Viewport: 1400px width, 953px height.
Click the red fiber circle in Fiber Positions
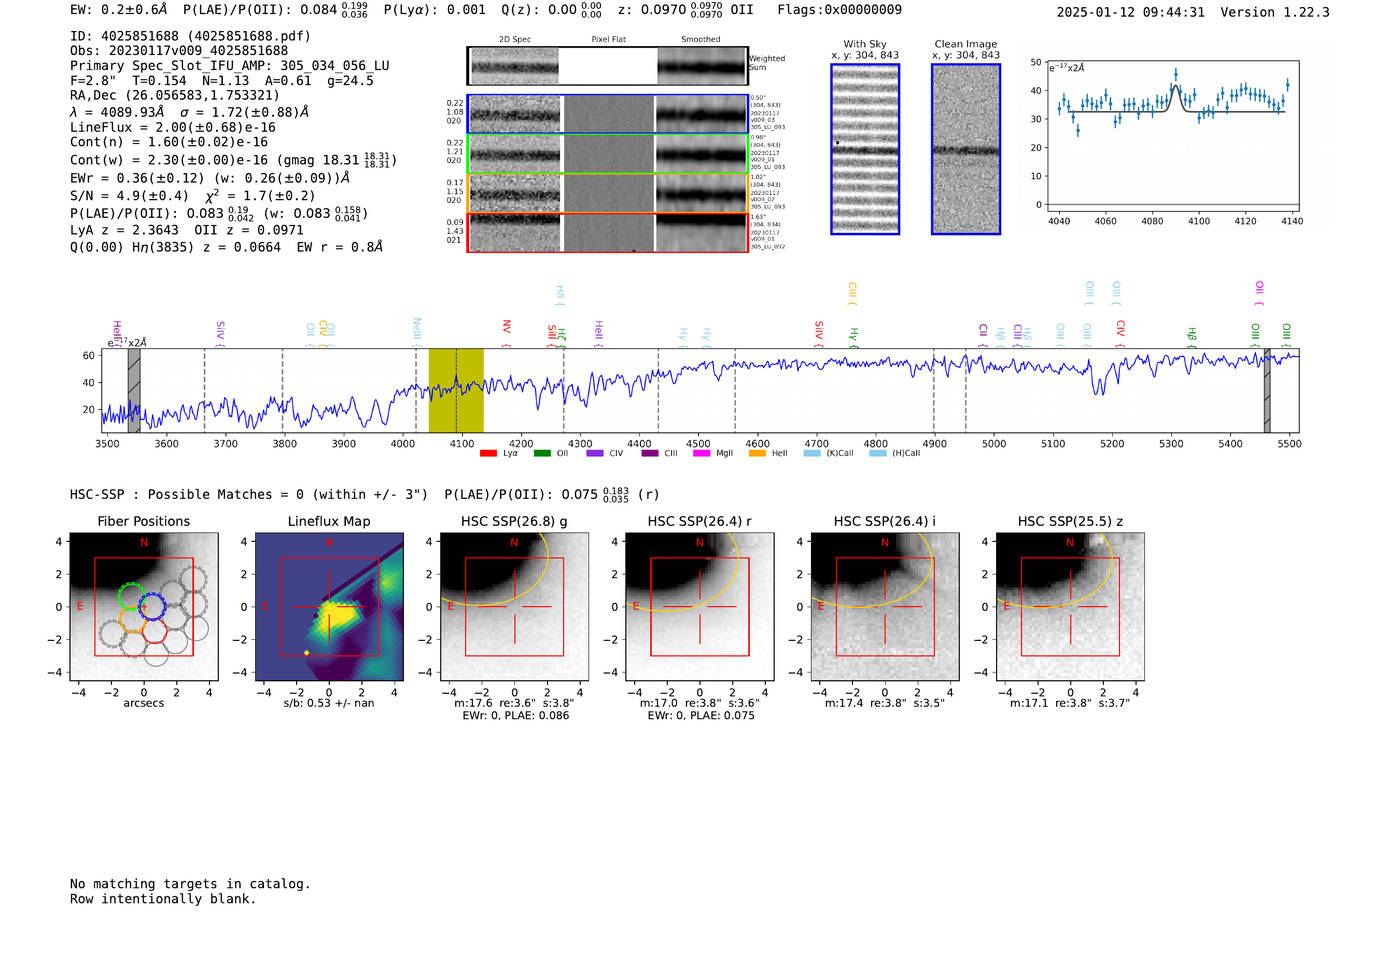tap(154, 631)
